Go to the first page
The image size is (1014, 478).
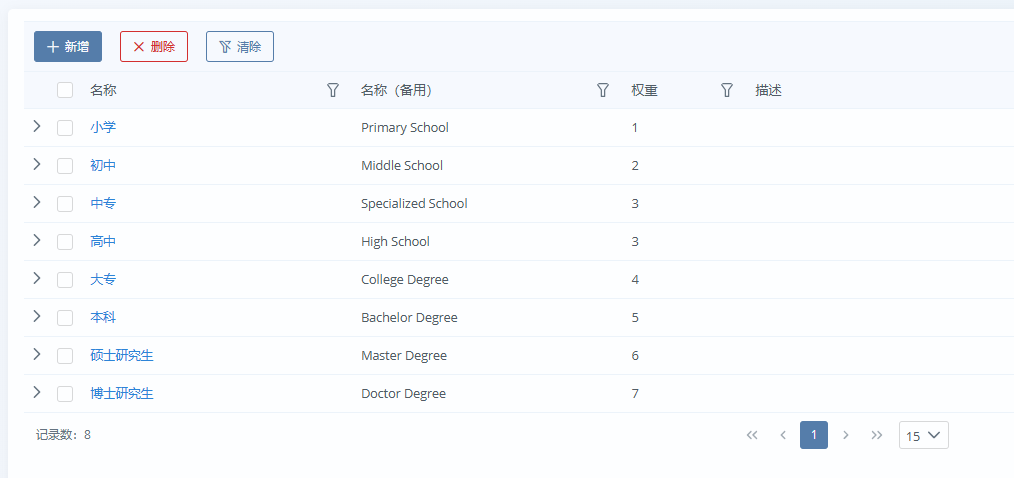coord(752,435)
